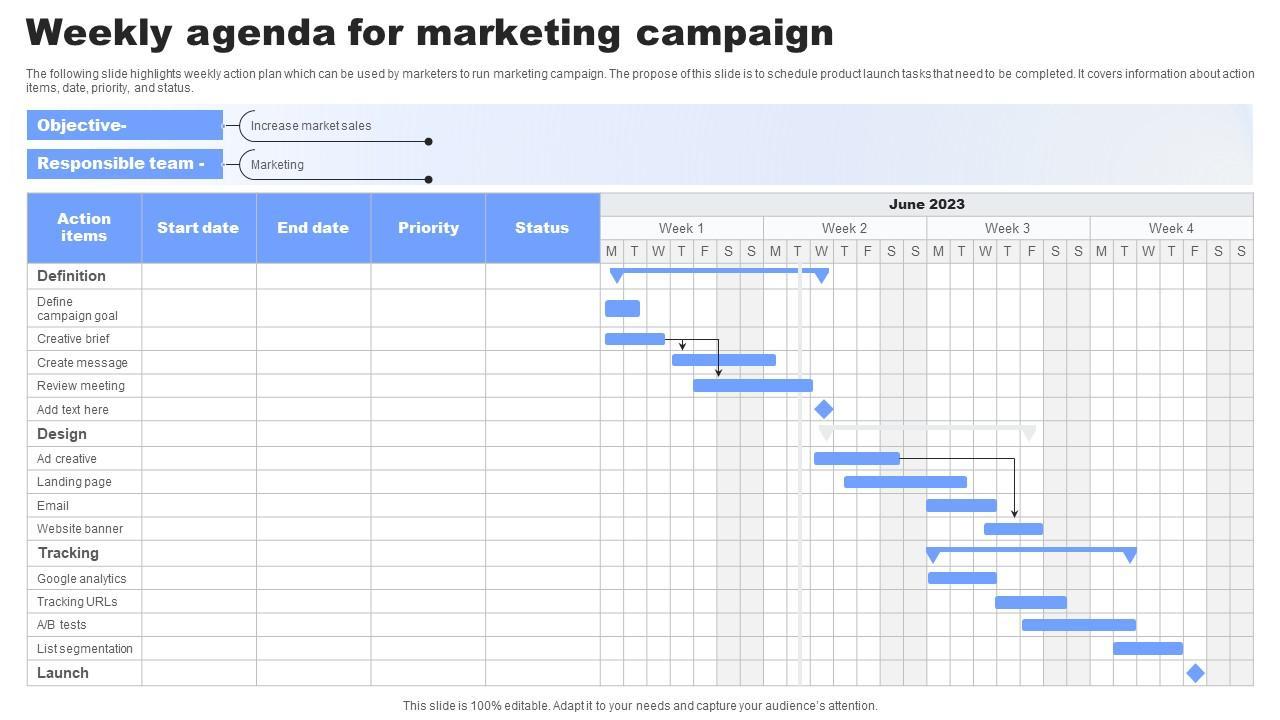Select the Increase market sales text
This screenshot has width=1280, height=720.
[311, 126]
